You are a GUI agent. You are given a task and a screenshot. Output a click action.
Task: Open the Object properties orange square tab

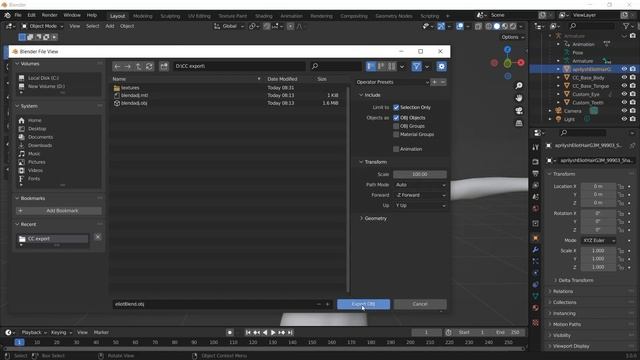[x=536, y=238]
